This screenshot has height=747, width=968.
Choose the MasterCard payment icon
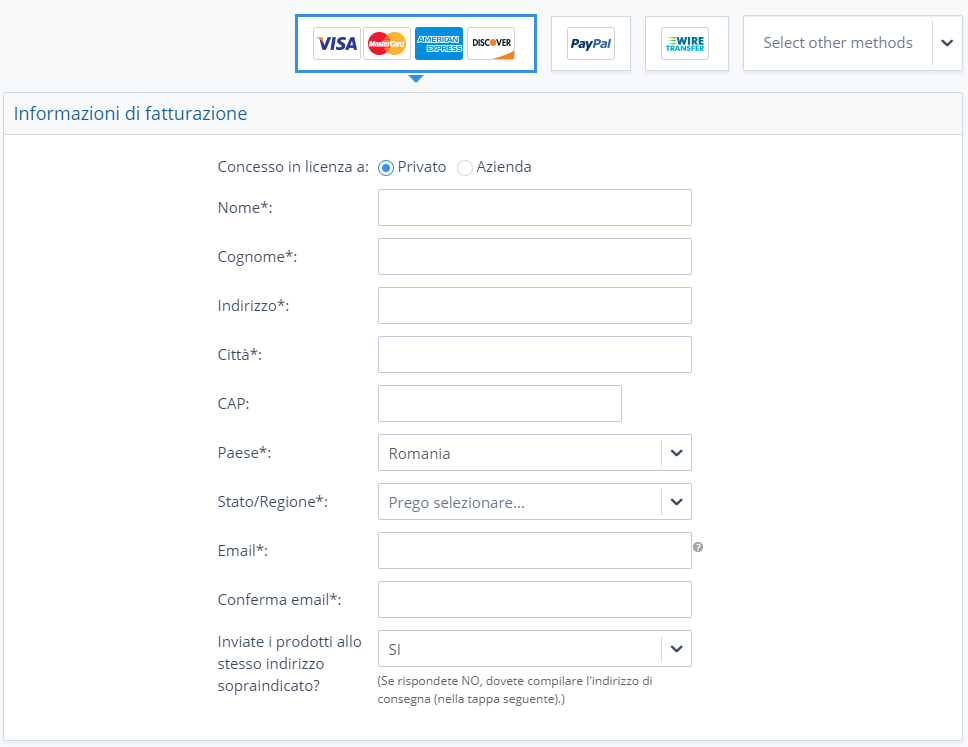(x=386, y=43)
